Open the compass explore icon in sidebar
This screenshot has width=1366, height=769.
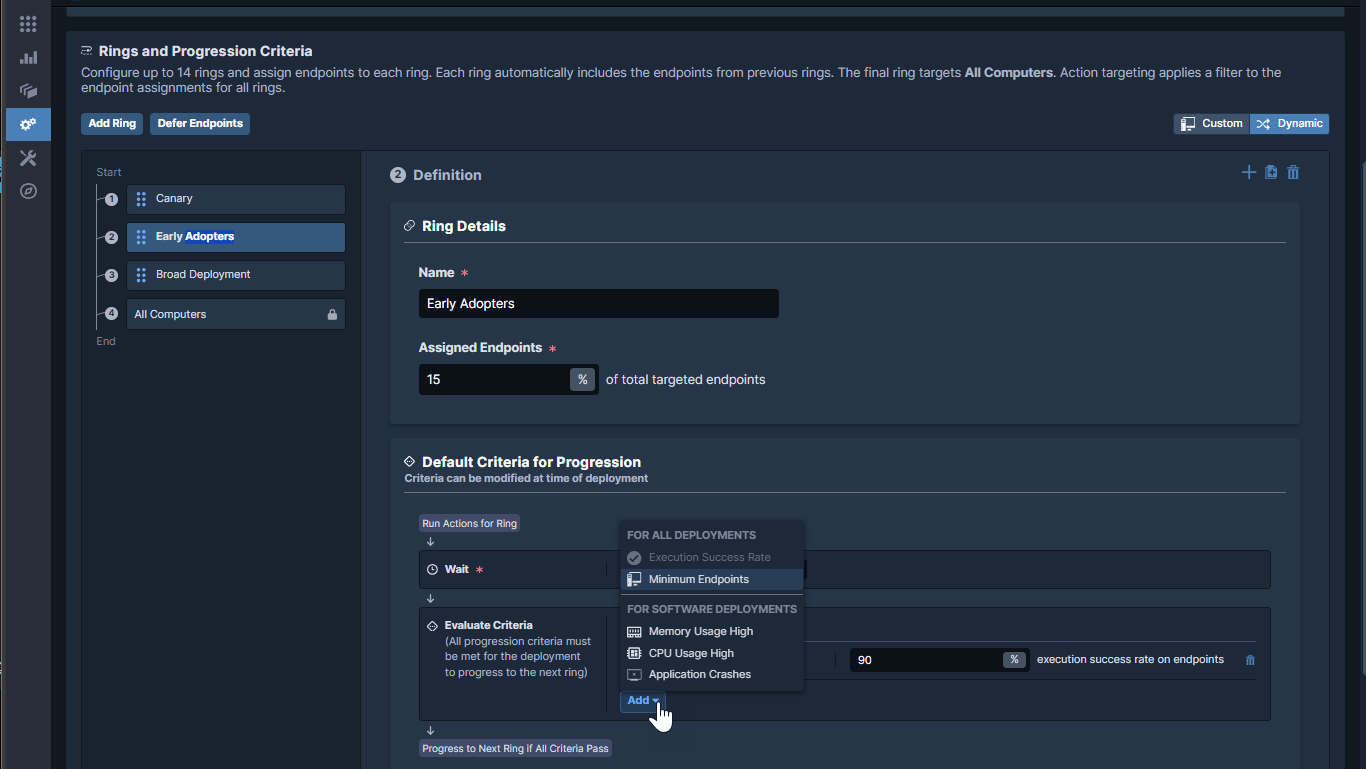tap(28, 191)
